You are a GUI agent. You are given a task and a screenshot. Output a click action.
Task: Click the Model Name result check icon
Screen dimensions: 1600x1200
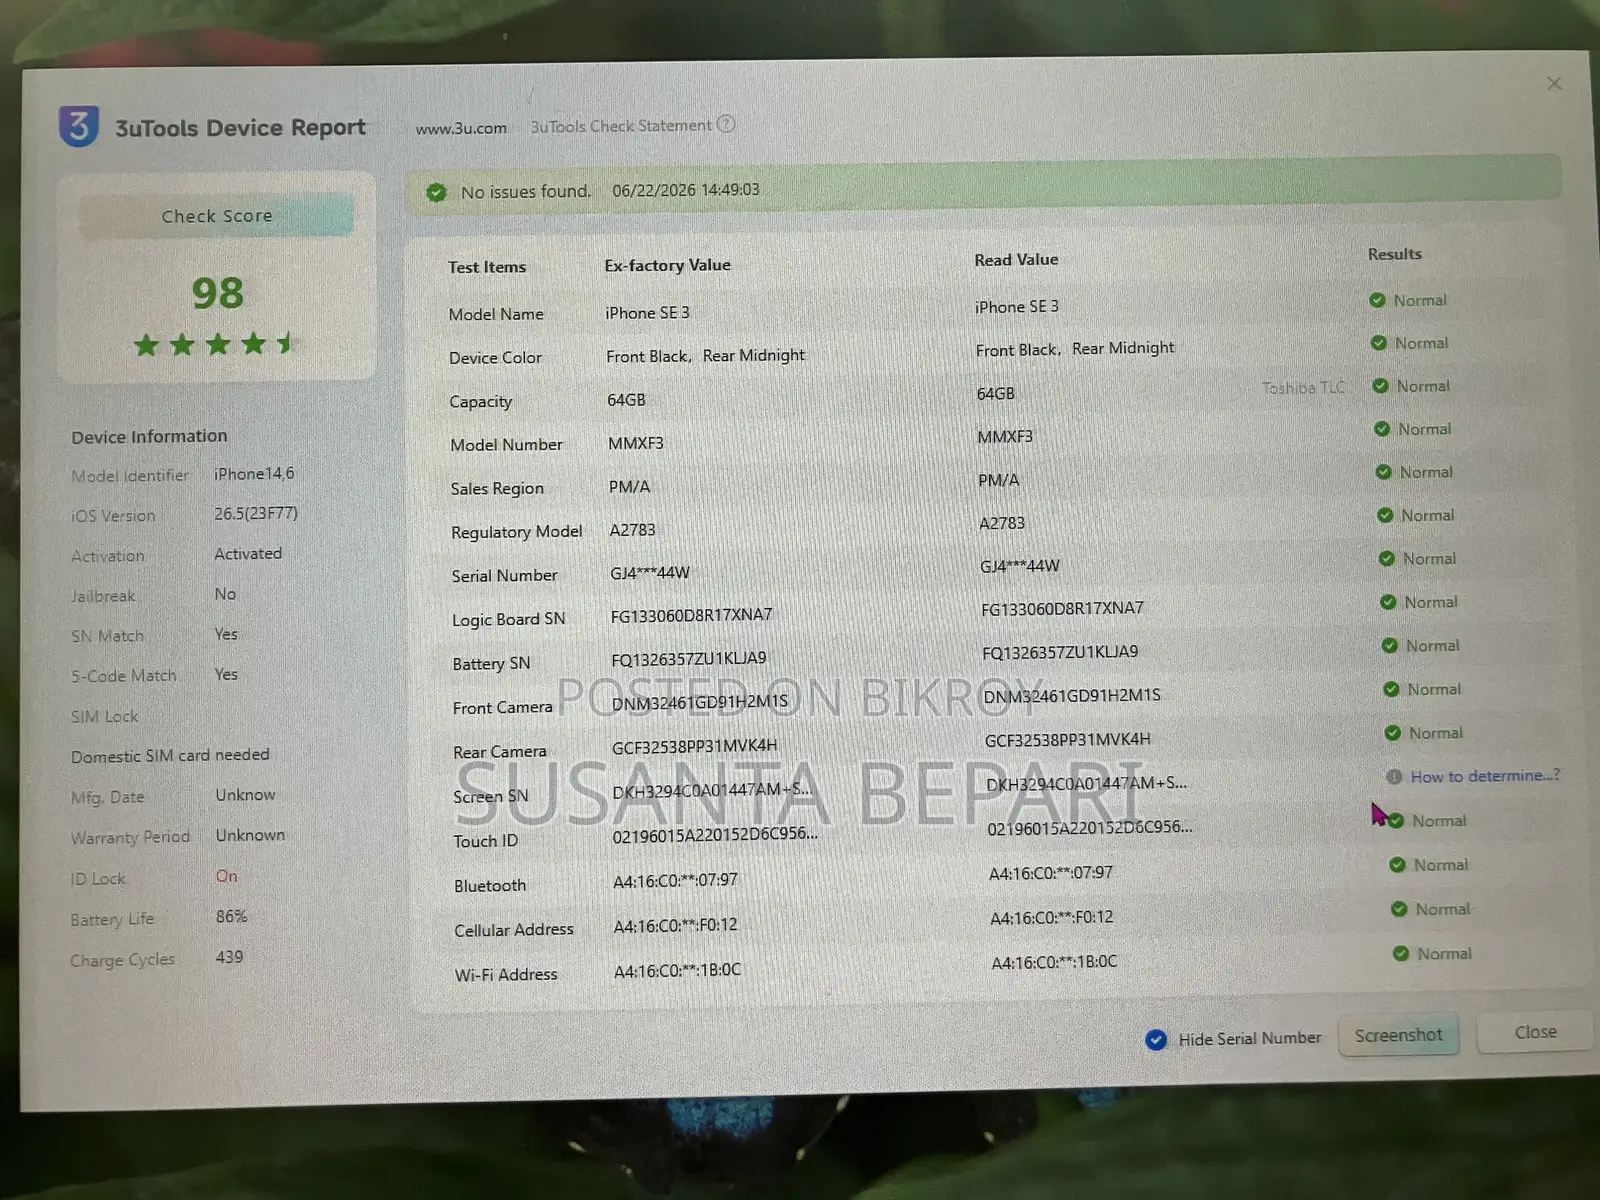point(1377,300)
